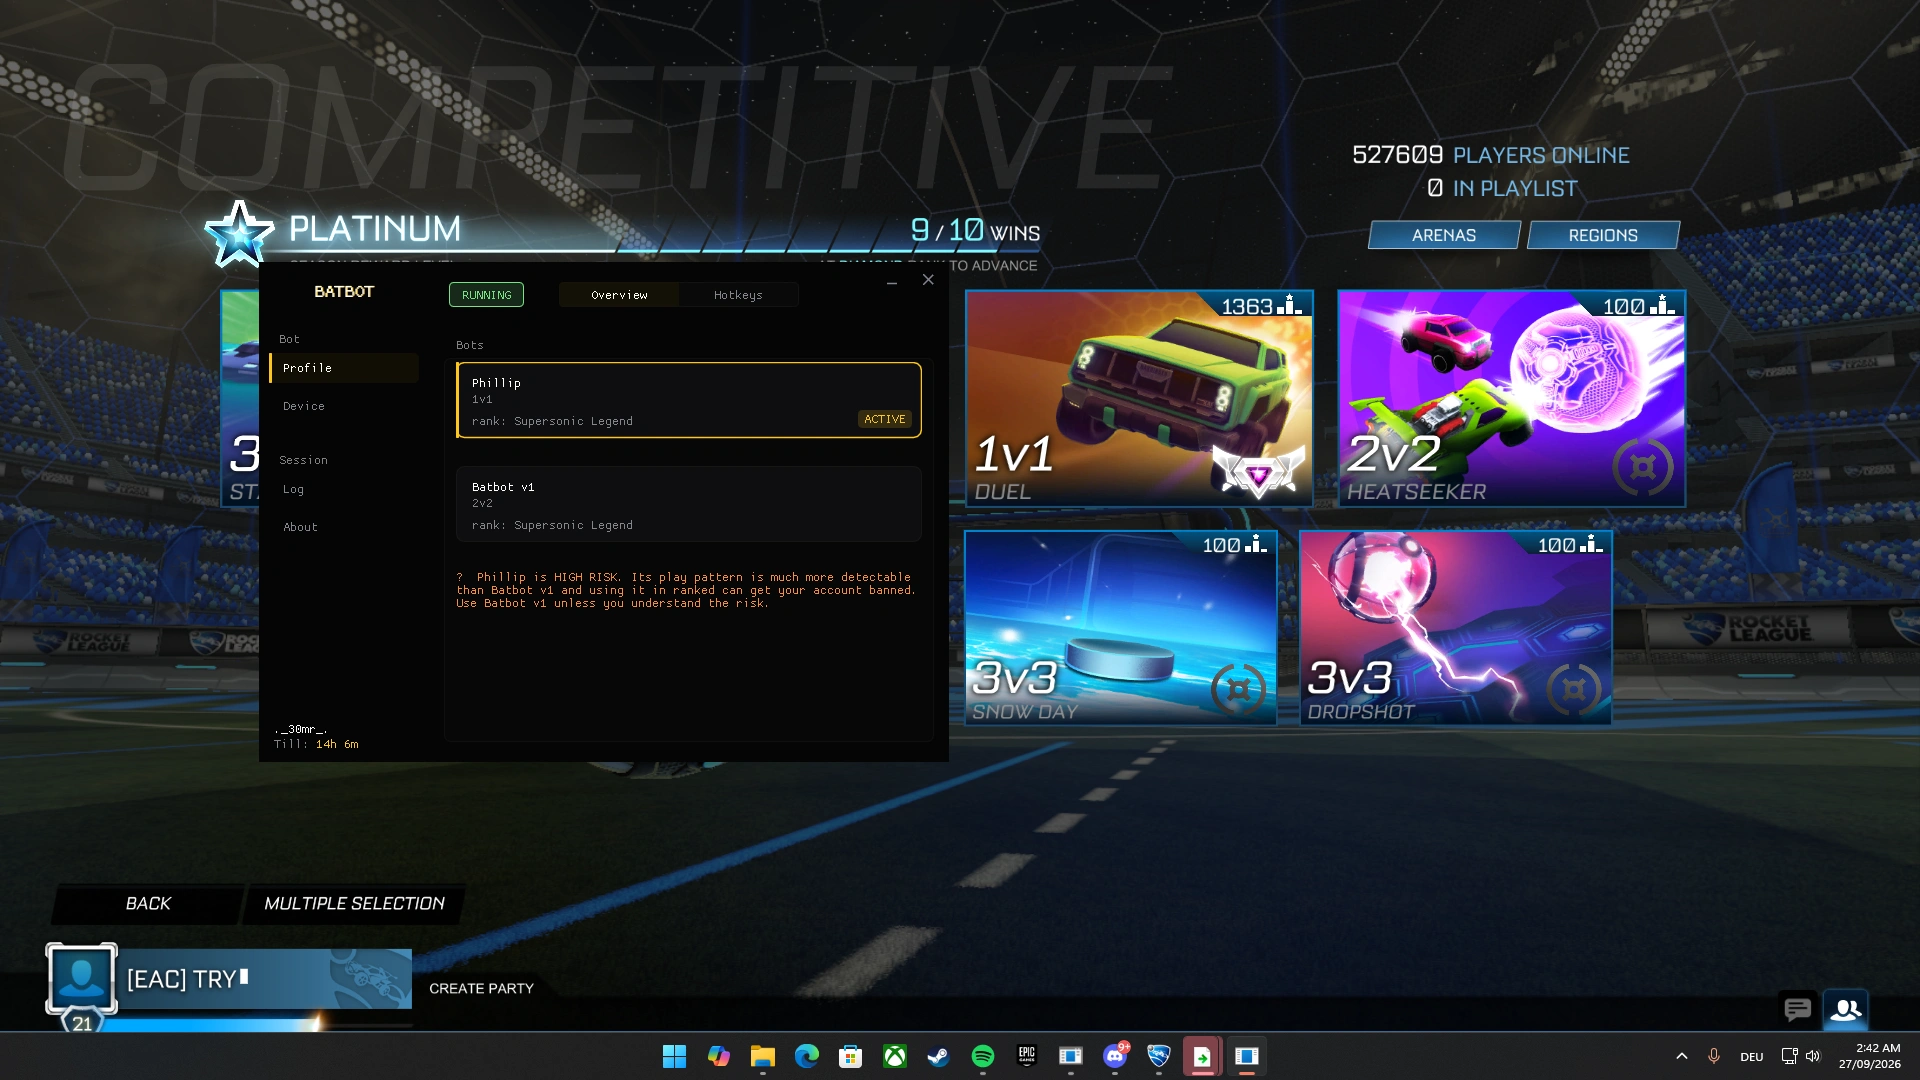Switch to Rocket League taskbar icon
This screenshot has height=1080, width=1920.
pos(1158,1056)
